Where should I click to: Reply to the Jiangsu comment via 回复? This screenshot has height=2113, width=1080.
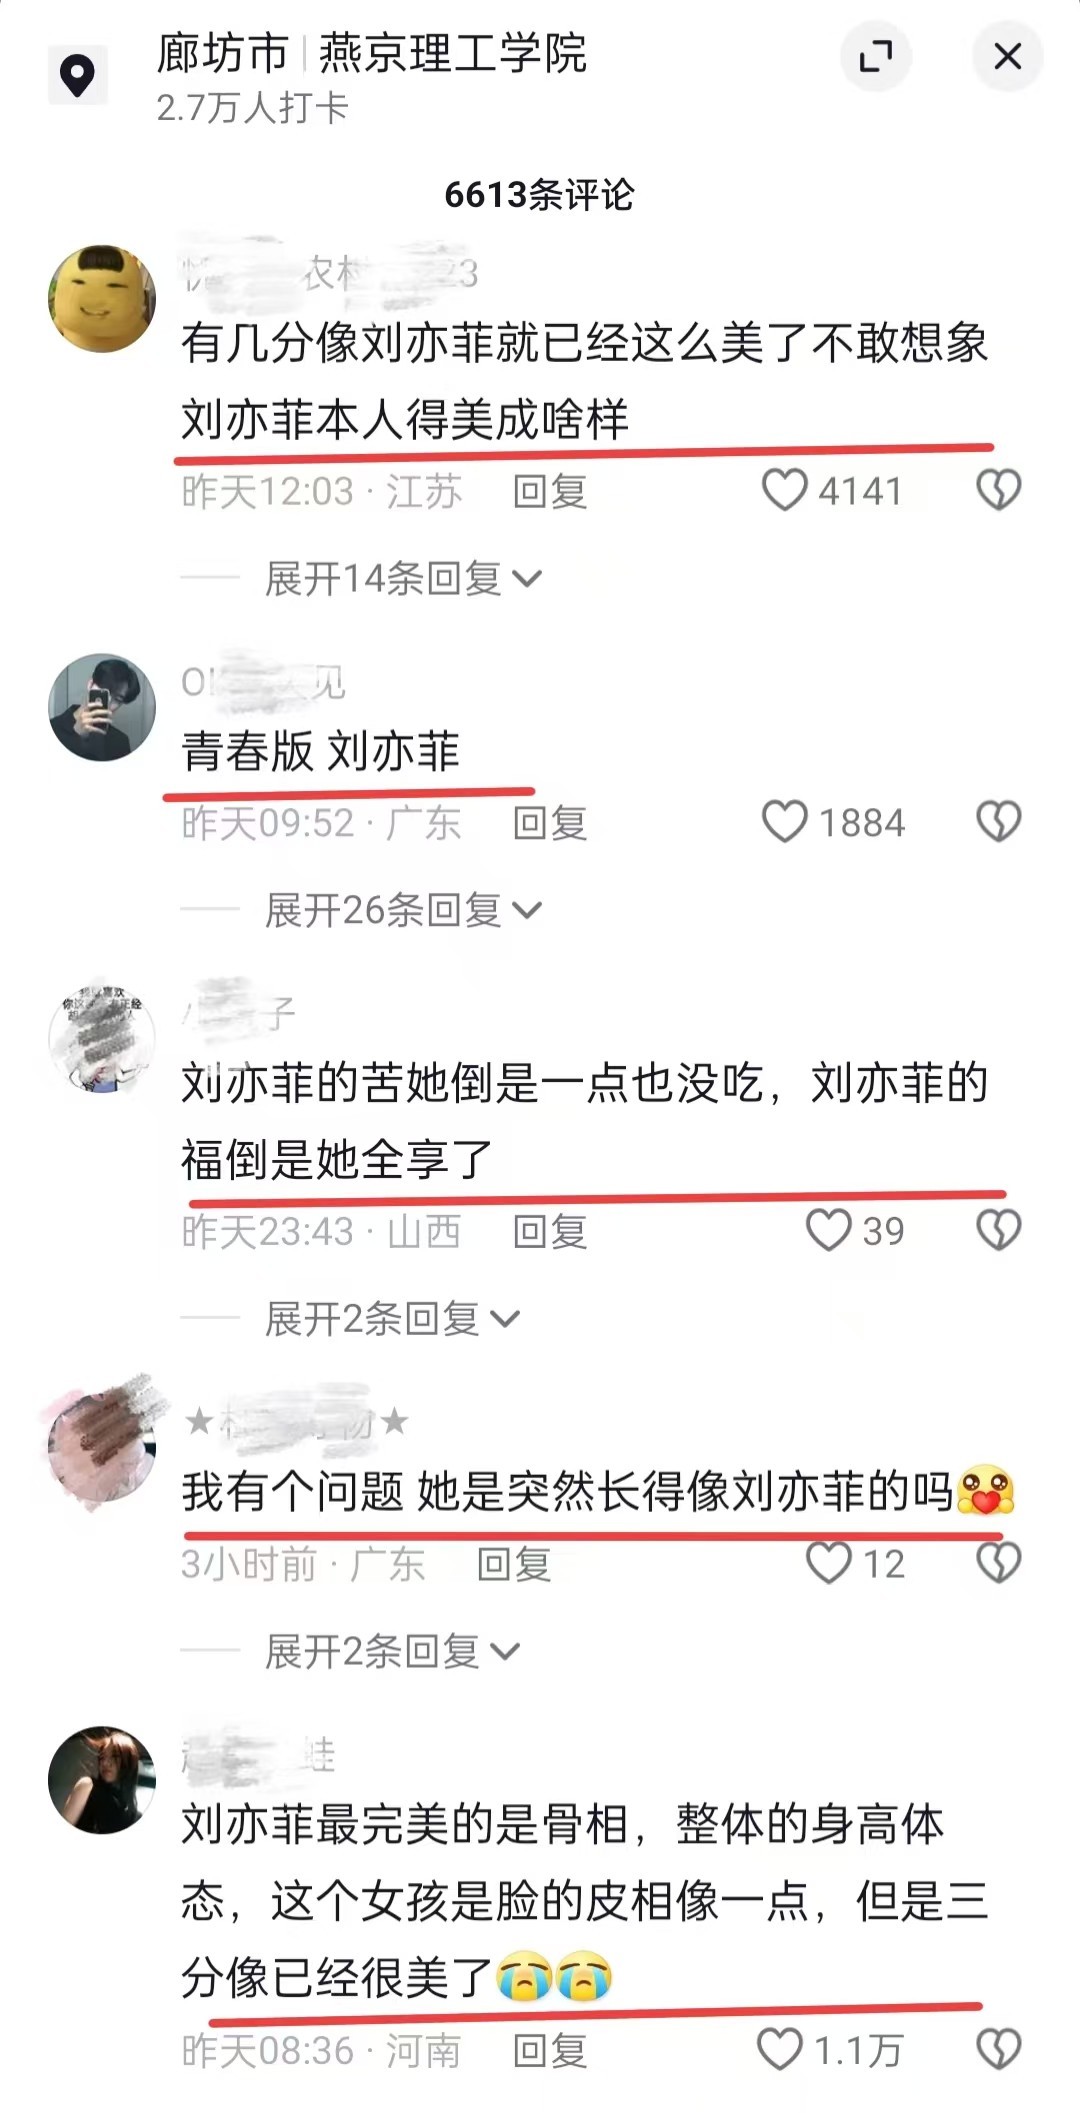coord(550,491)
